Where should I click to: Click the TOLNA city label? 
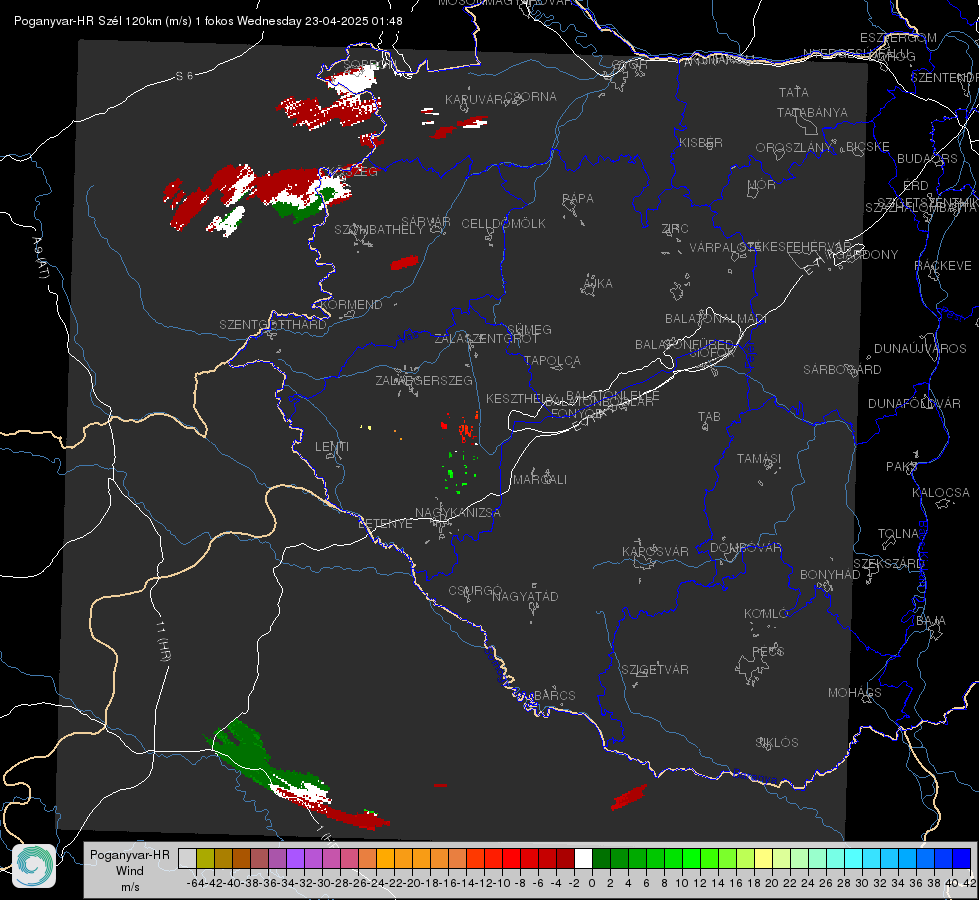click(x=898, y=534)
